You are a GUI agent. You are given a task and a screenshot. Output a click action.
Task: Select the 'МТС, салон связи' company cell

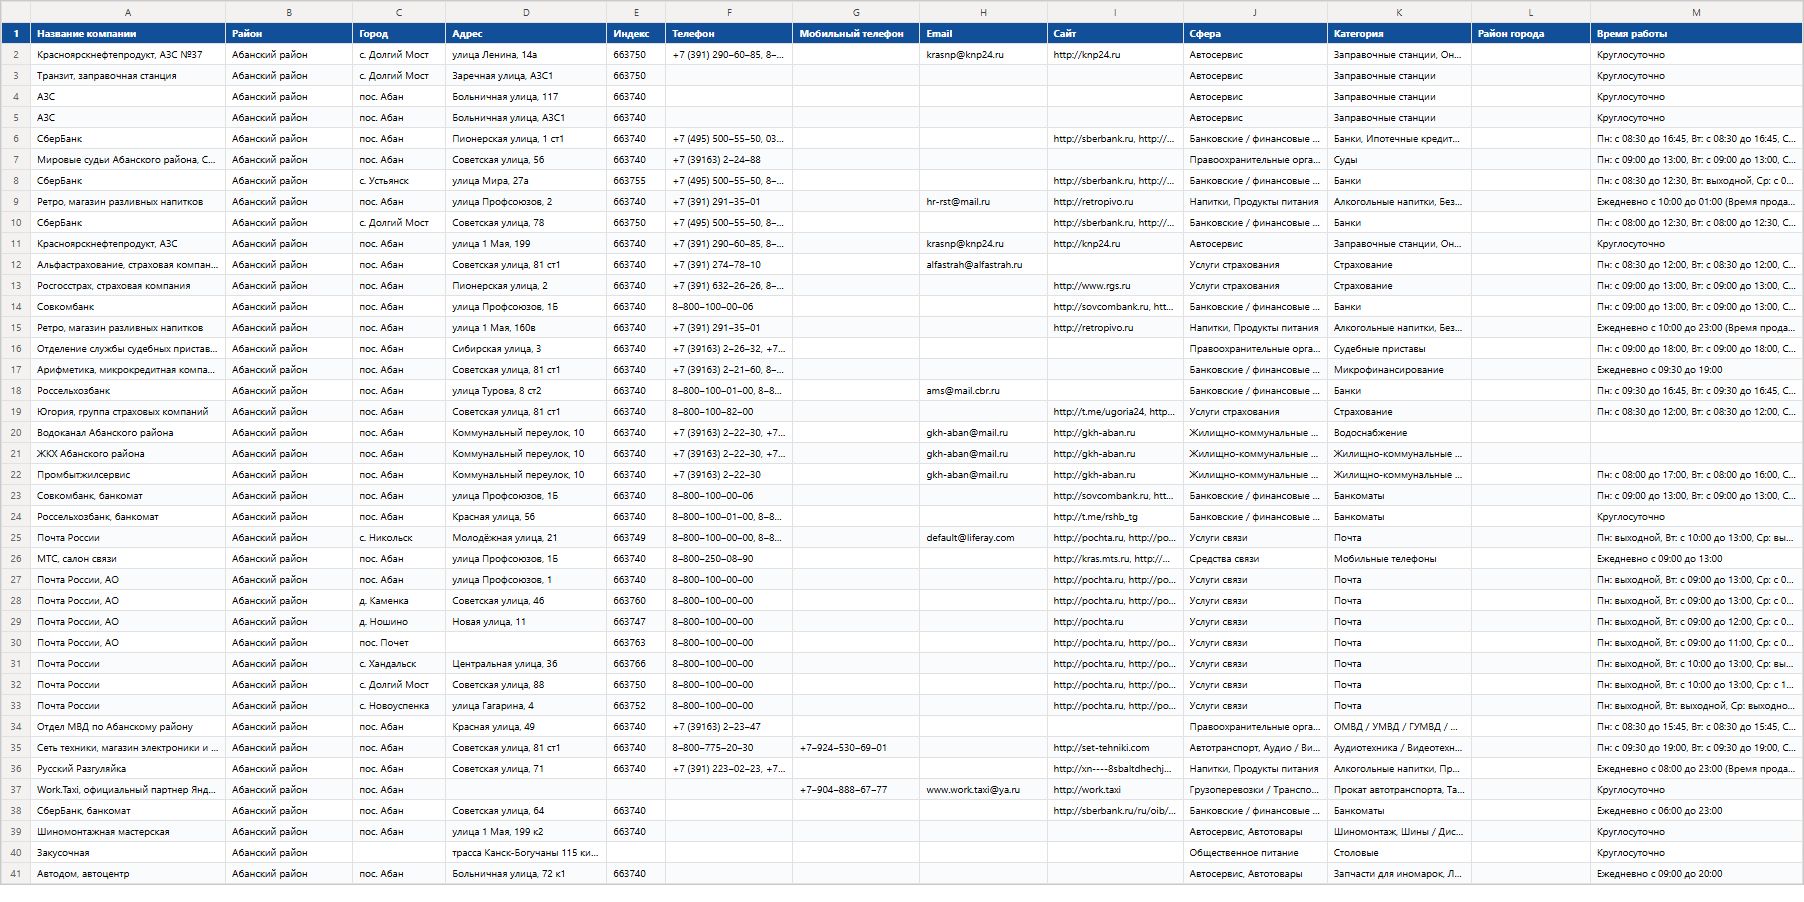tap(128, 559)
